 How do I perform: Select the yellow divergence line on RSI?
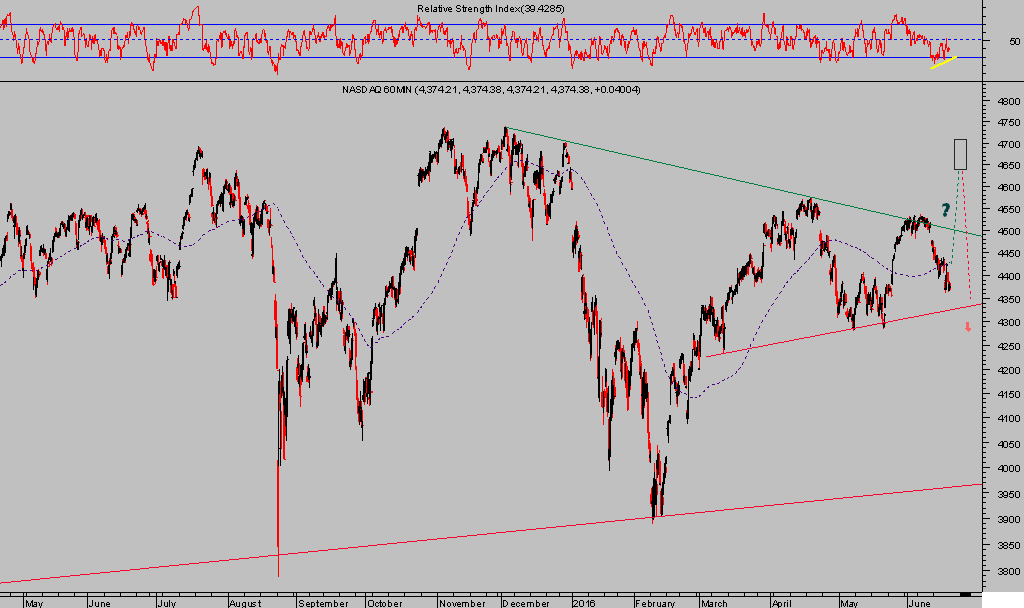(x=943, y=63)
